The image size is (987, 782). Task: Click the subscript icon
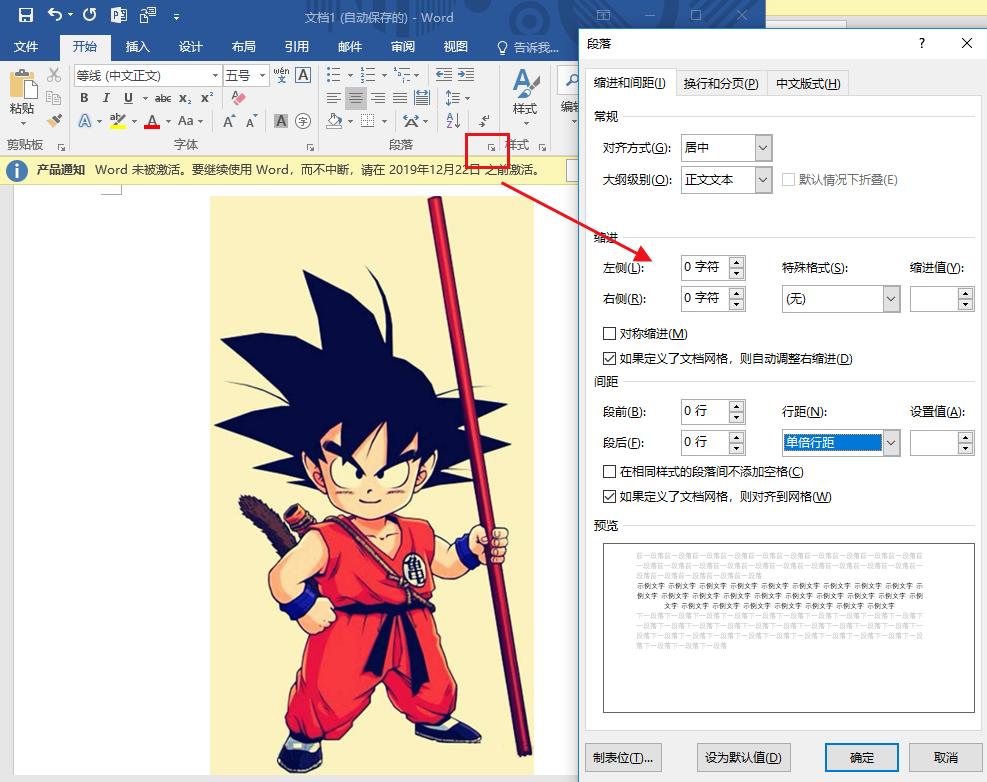pos(186,98)
